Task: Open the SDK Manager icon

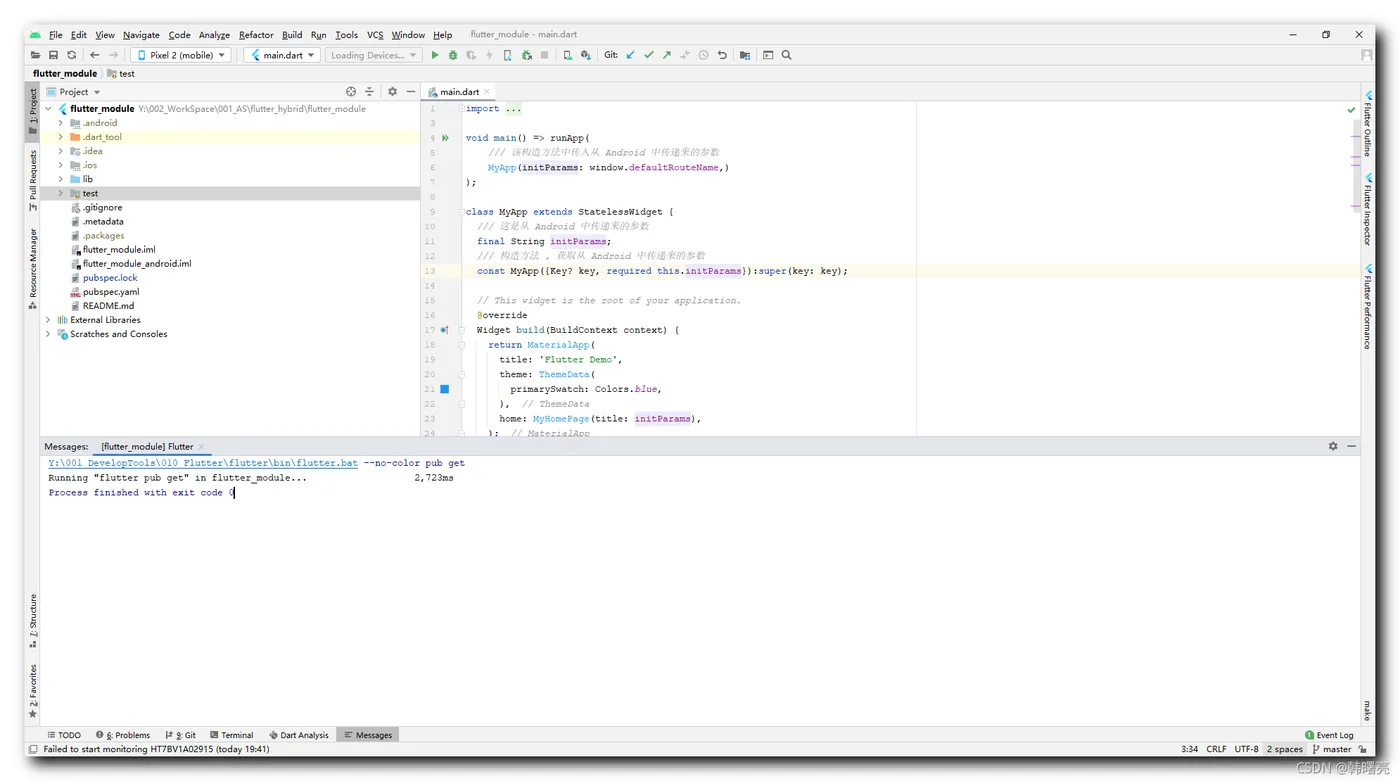Action: (585, 55)
